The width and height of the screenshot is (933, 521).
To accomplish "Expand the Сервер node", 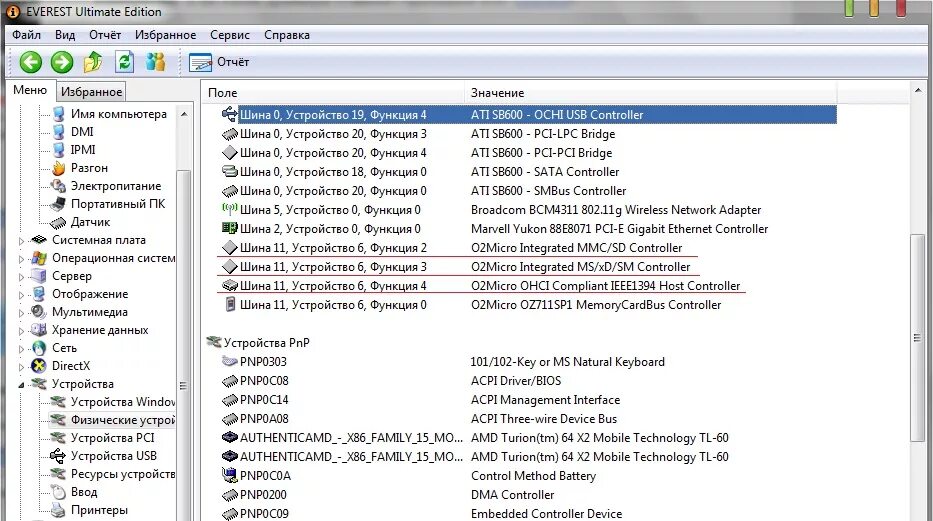I will click(21, 277).
